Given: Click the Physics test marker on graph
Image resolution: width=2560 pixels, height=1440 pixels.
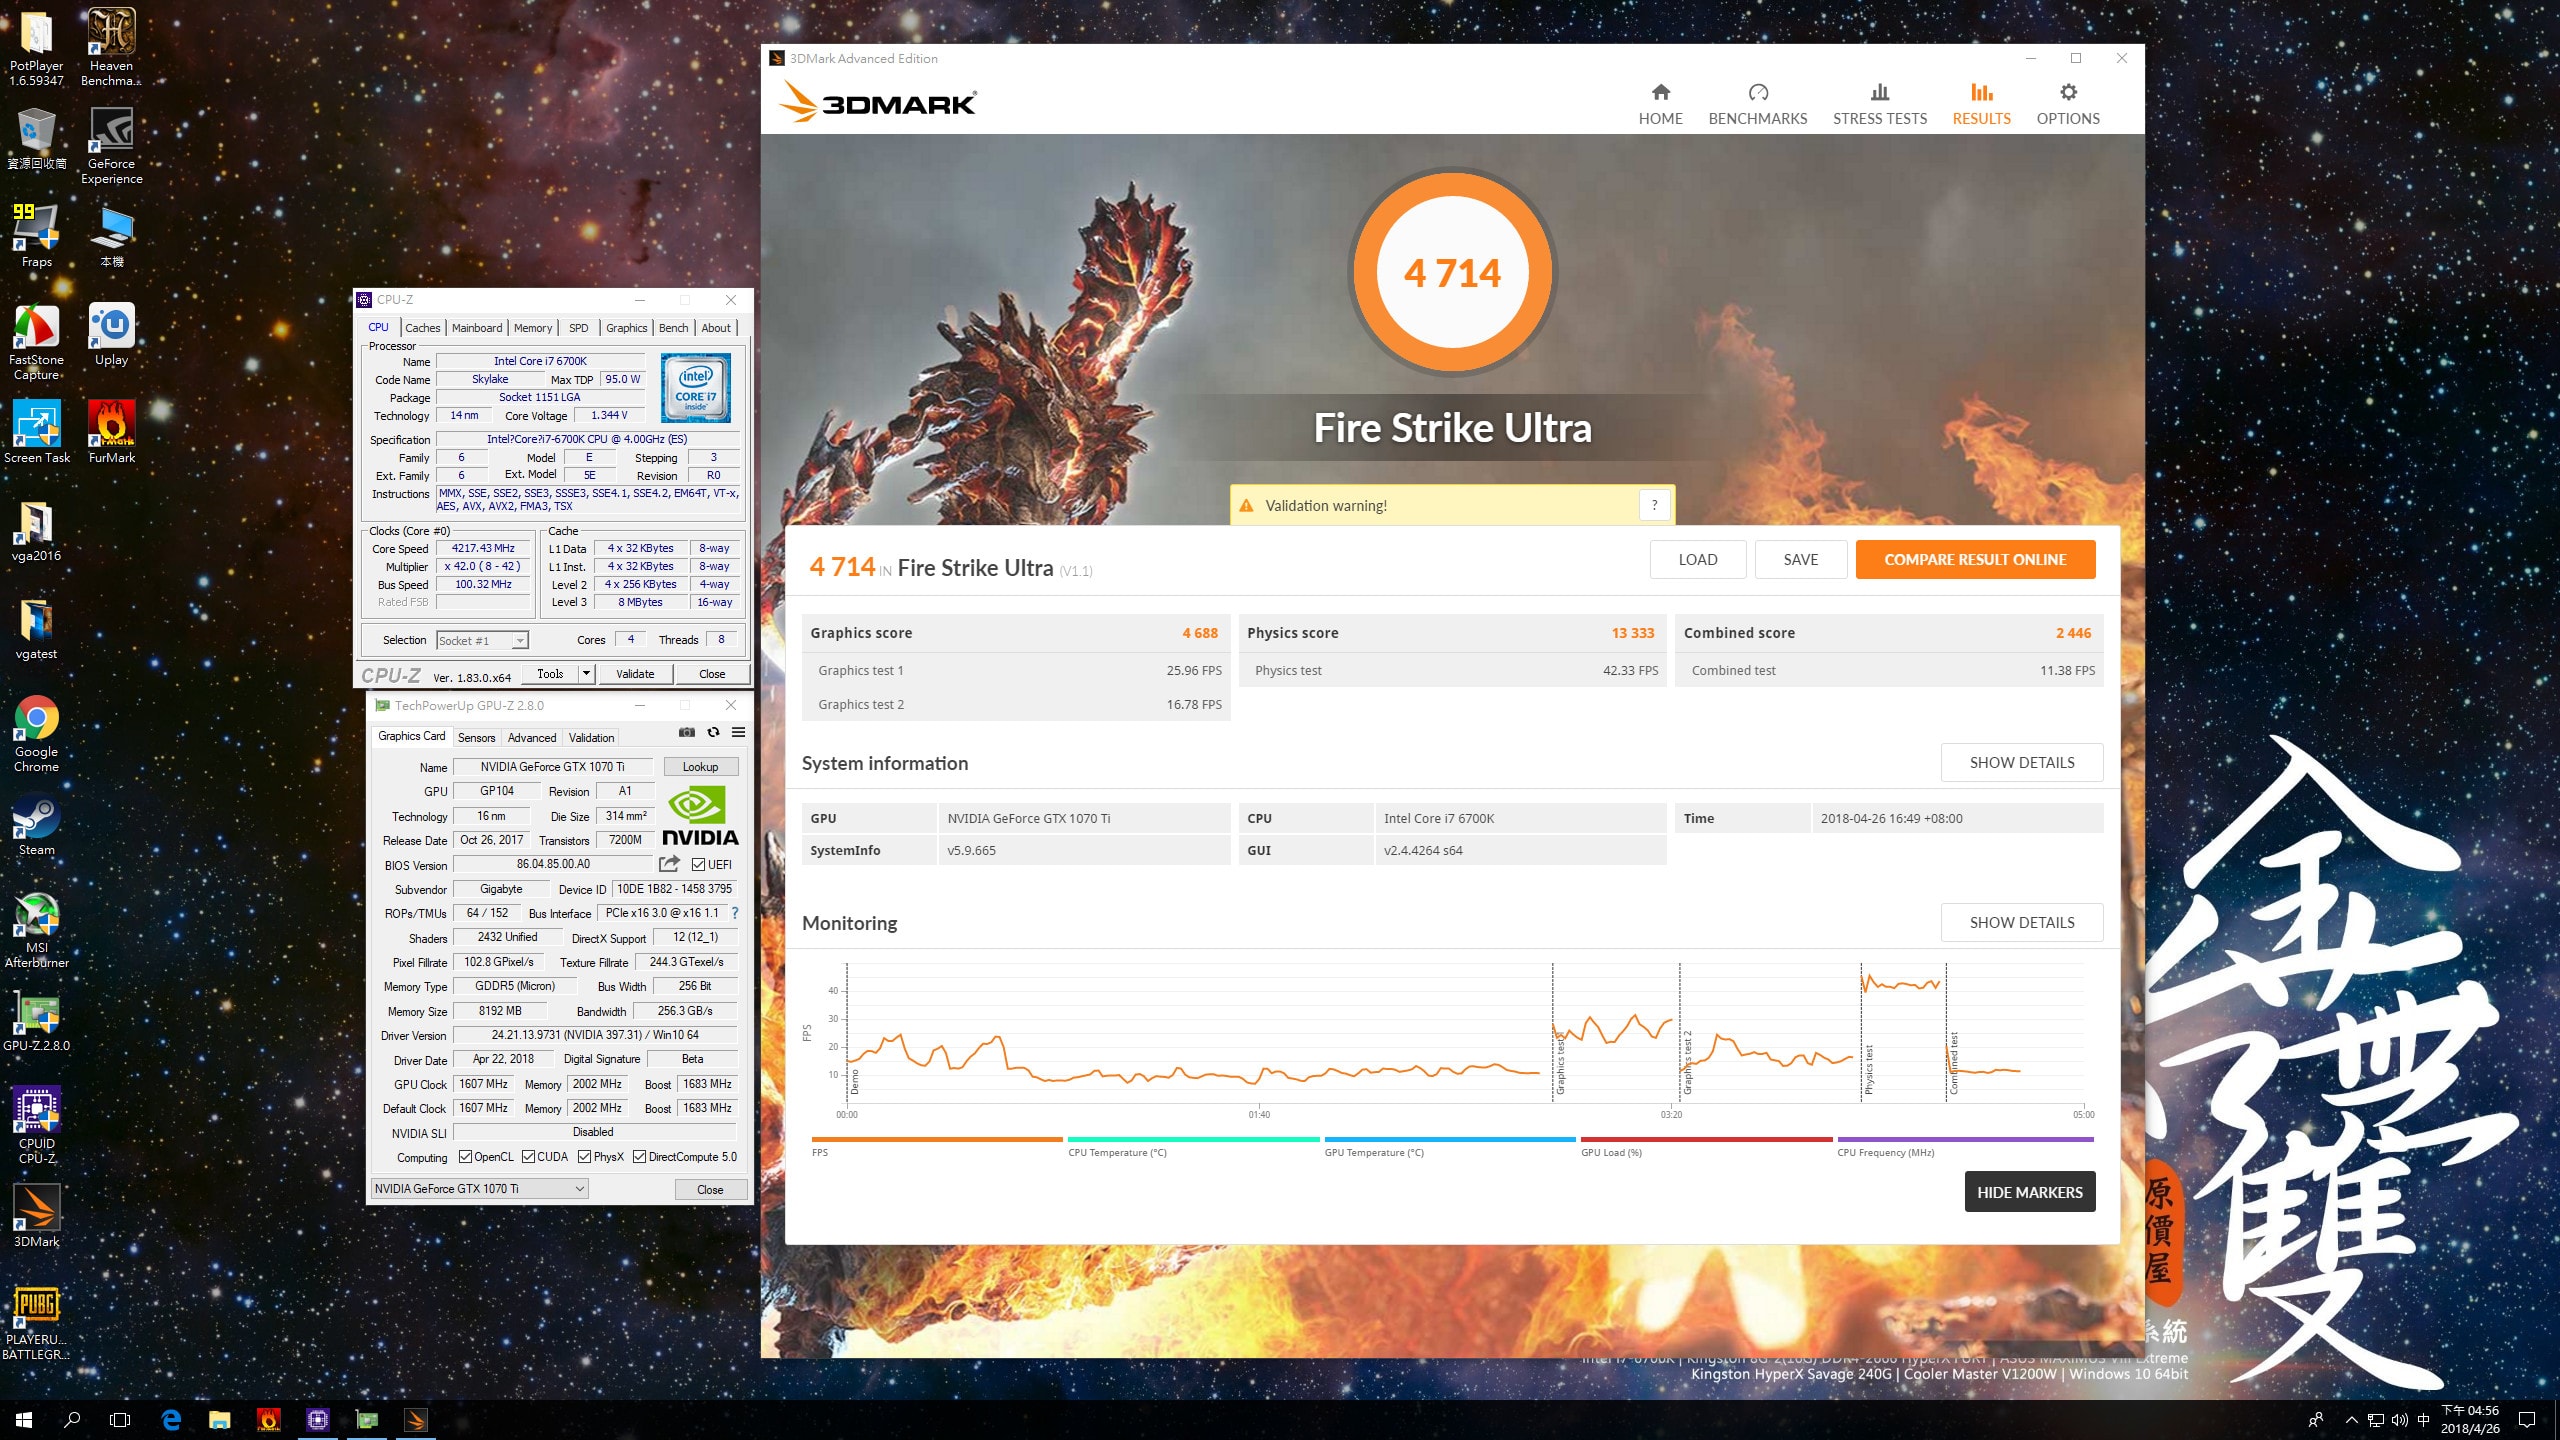Looking at the screenshot, I should [x=1867, y=1068].
